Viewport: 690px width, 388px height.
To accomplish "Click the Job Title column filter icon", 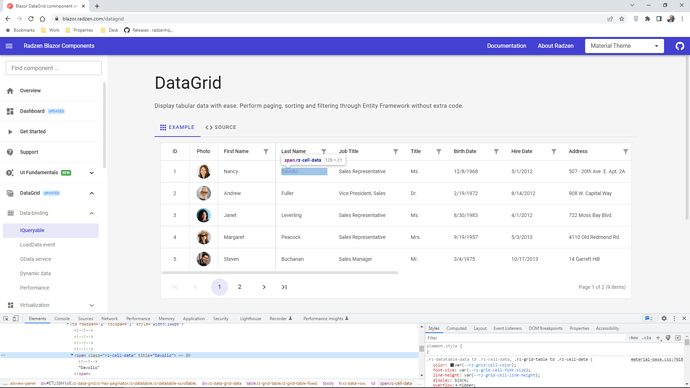I will (396, 151).
